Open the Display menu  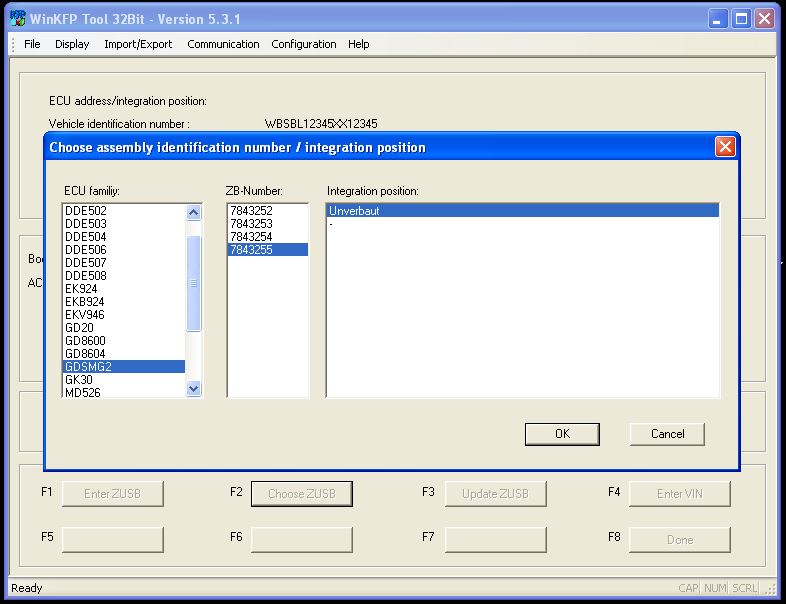72,44
